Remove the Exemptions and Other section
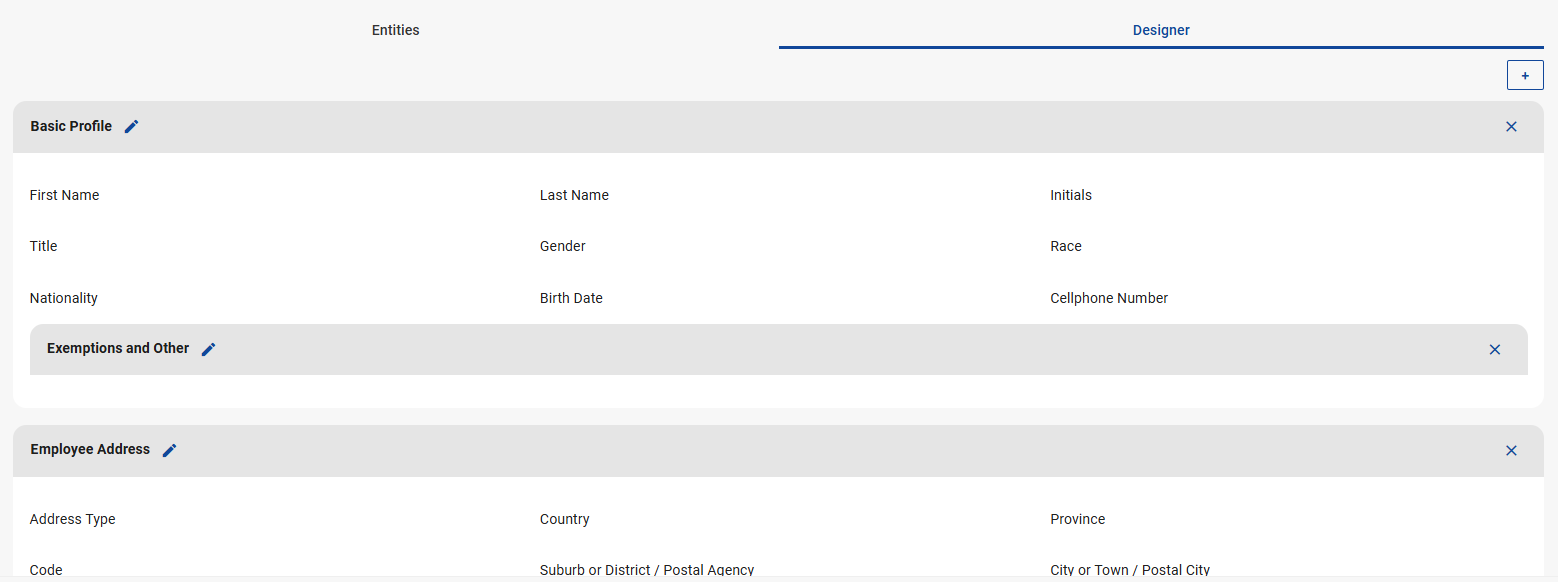This screenshot has width=1558, height=582. pos(1495,349)
